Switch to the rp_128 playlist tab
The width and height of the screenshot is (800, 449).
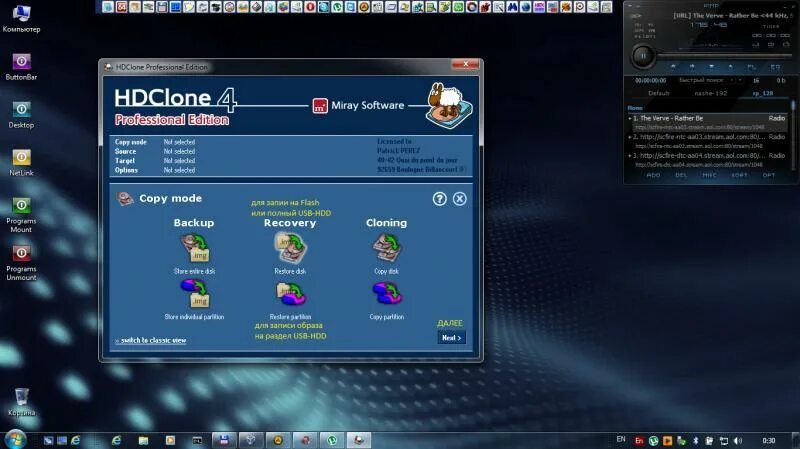point(763,93)
